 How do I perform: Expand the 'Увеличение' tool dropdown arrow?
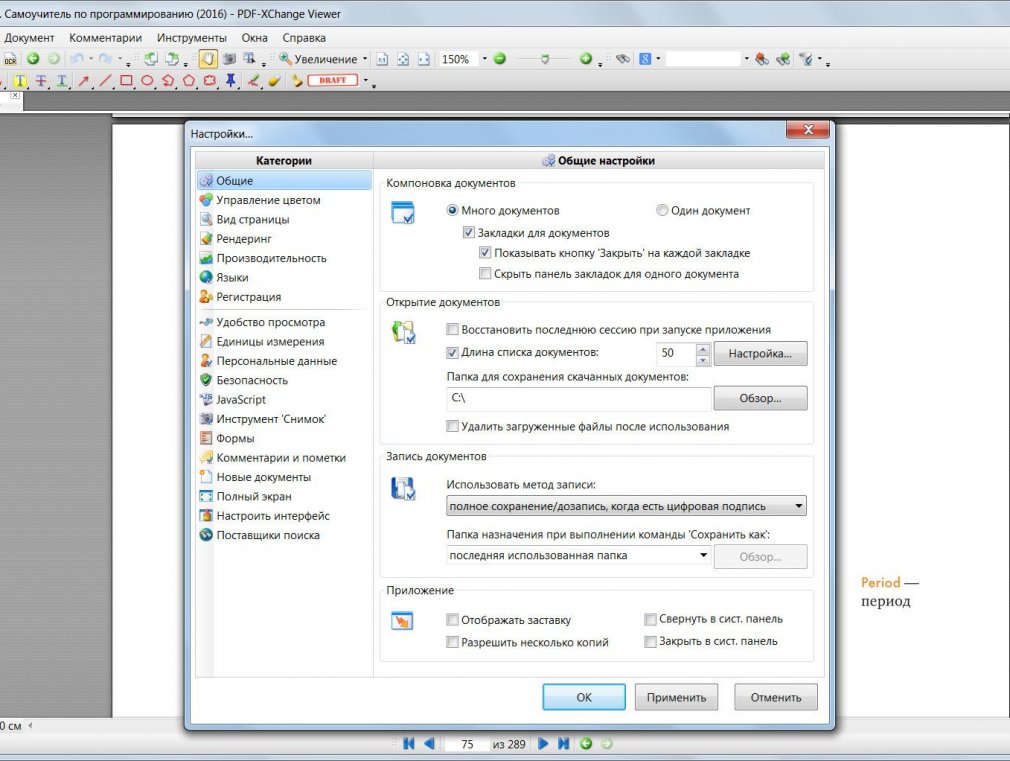tap(365, 59)
